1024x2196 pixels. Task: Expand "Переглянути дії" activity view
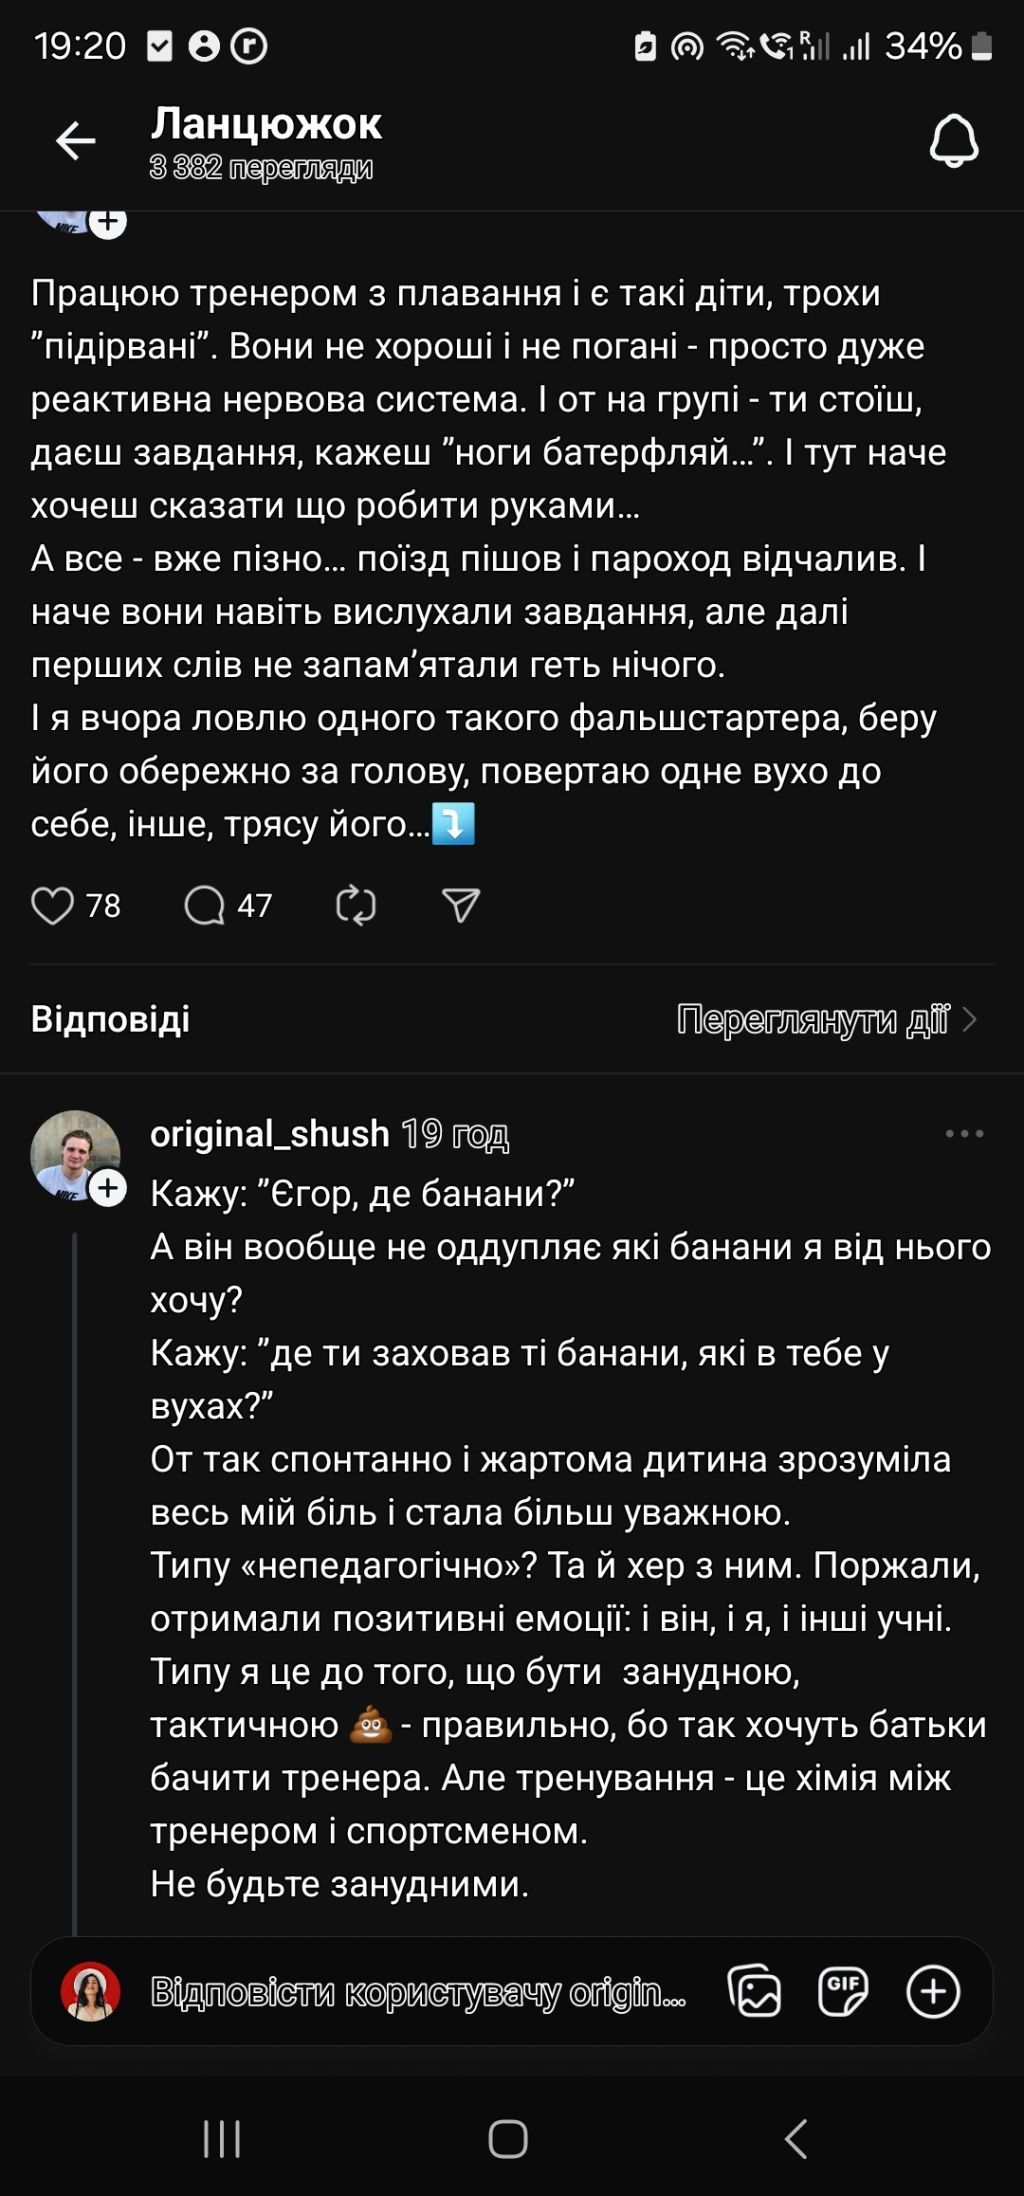[x=826, y=1020]
